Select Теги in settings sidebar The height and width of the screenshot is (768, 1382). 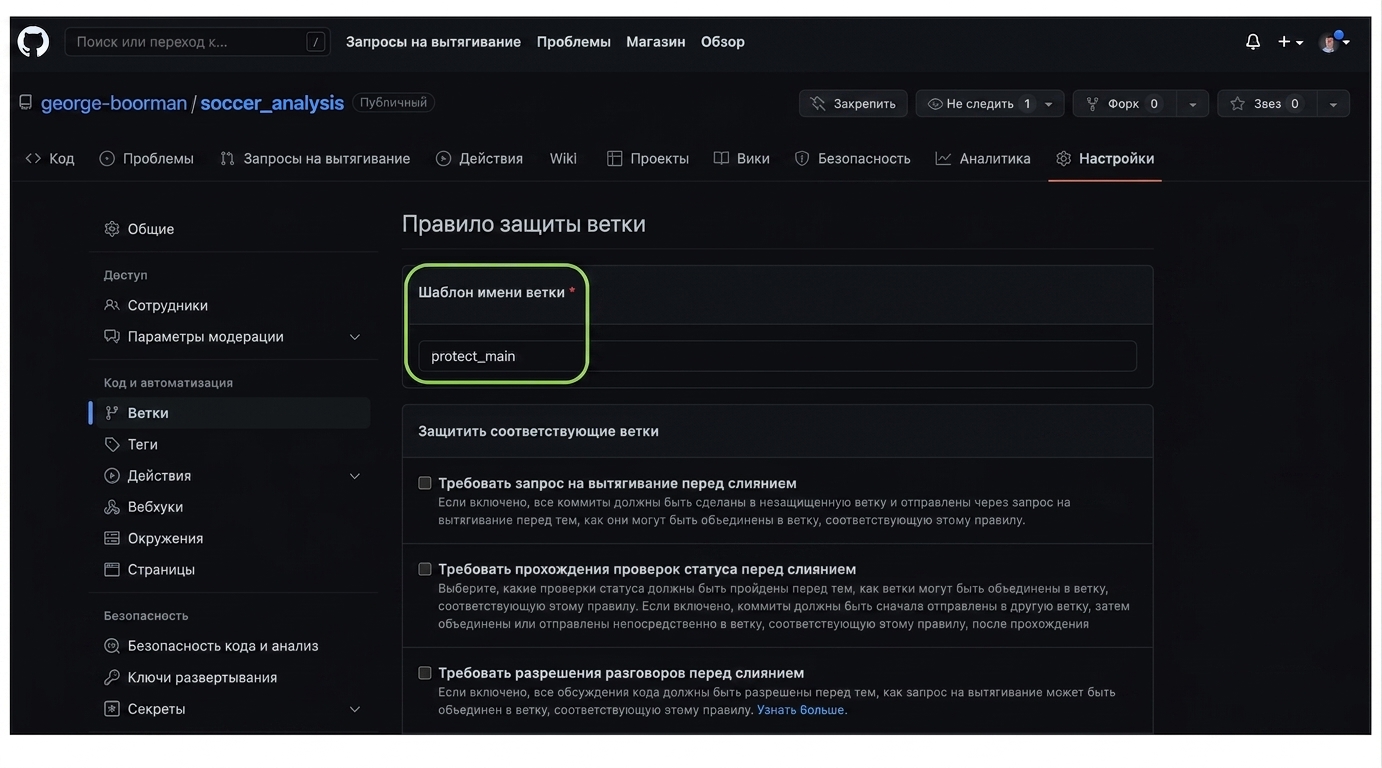tap(234, 444)
